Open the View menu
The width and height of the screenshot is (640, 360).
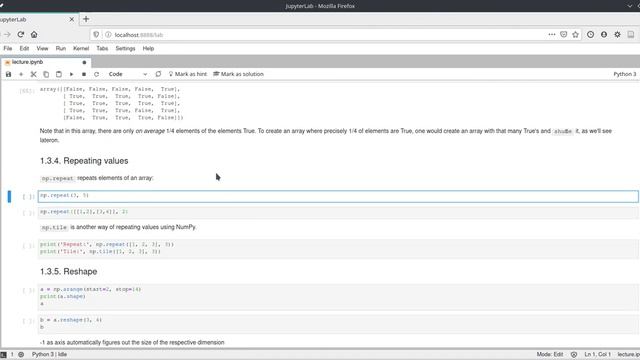[42, 48]
